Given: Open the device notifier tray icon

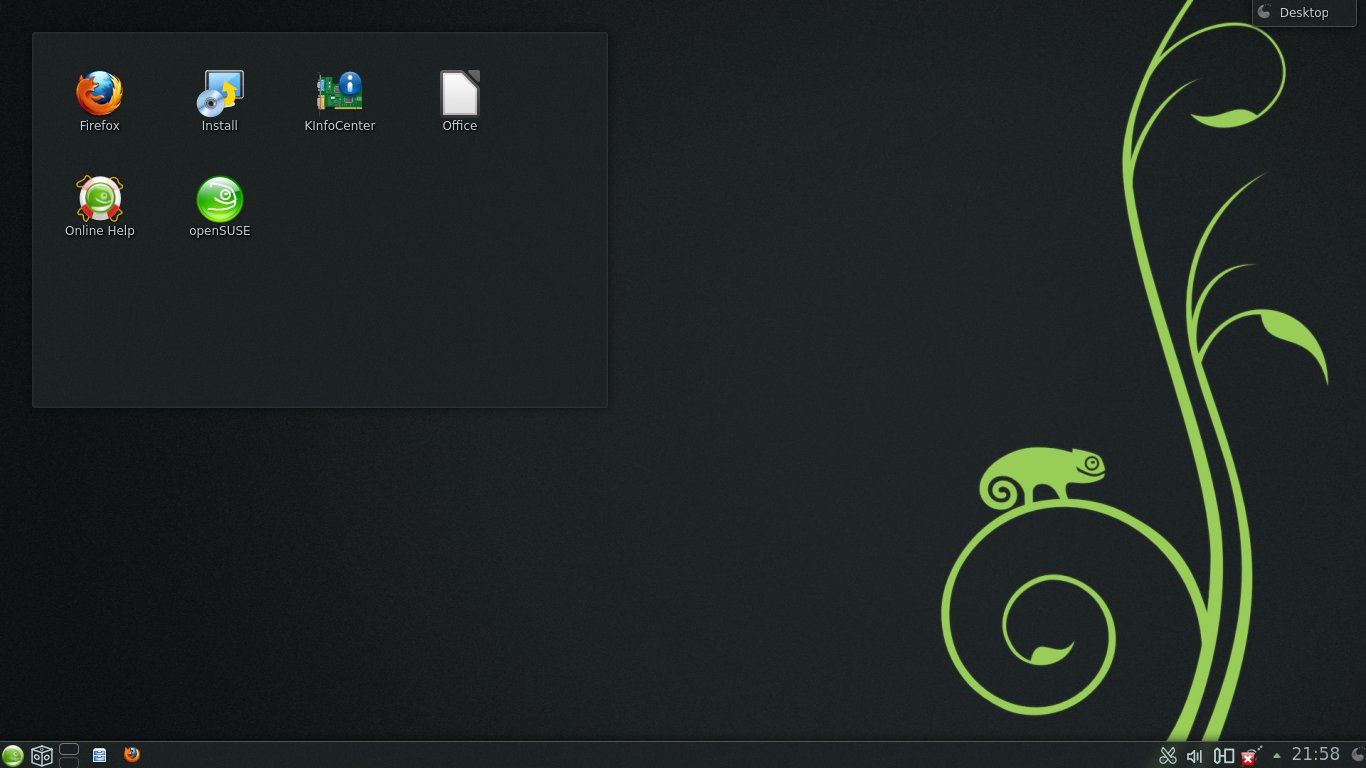Looking at the screenshot, I should click(x=1223, y=756).
